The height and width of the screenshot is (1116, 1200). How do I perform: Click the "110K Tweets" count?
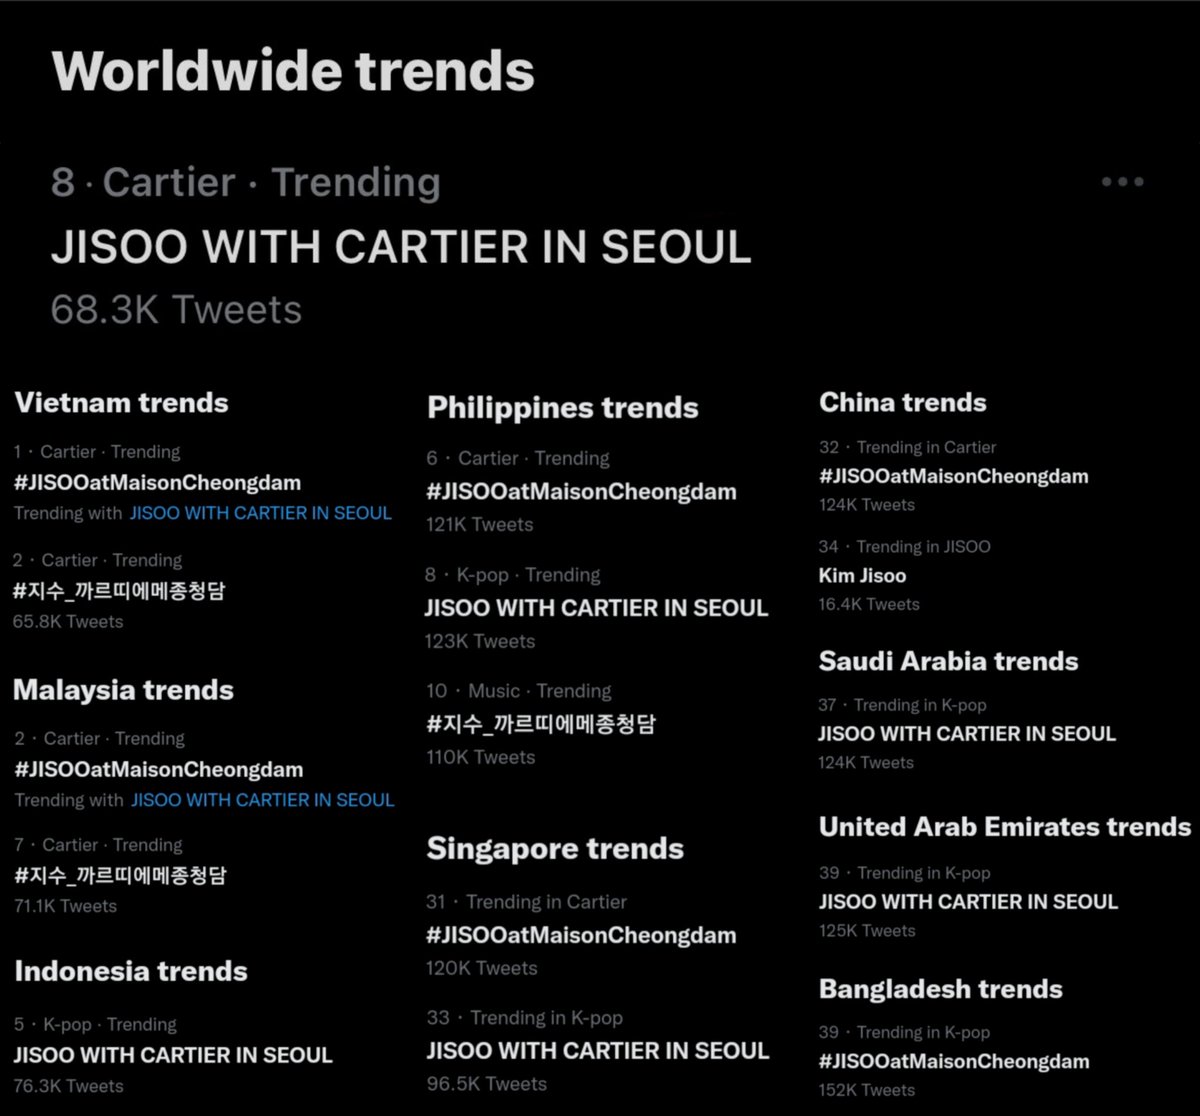click(480, 757)
